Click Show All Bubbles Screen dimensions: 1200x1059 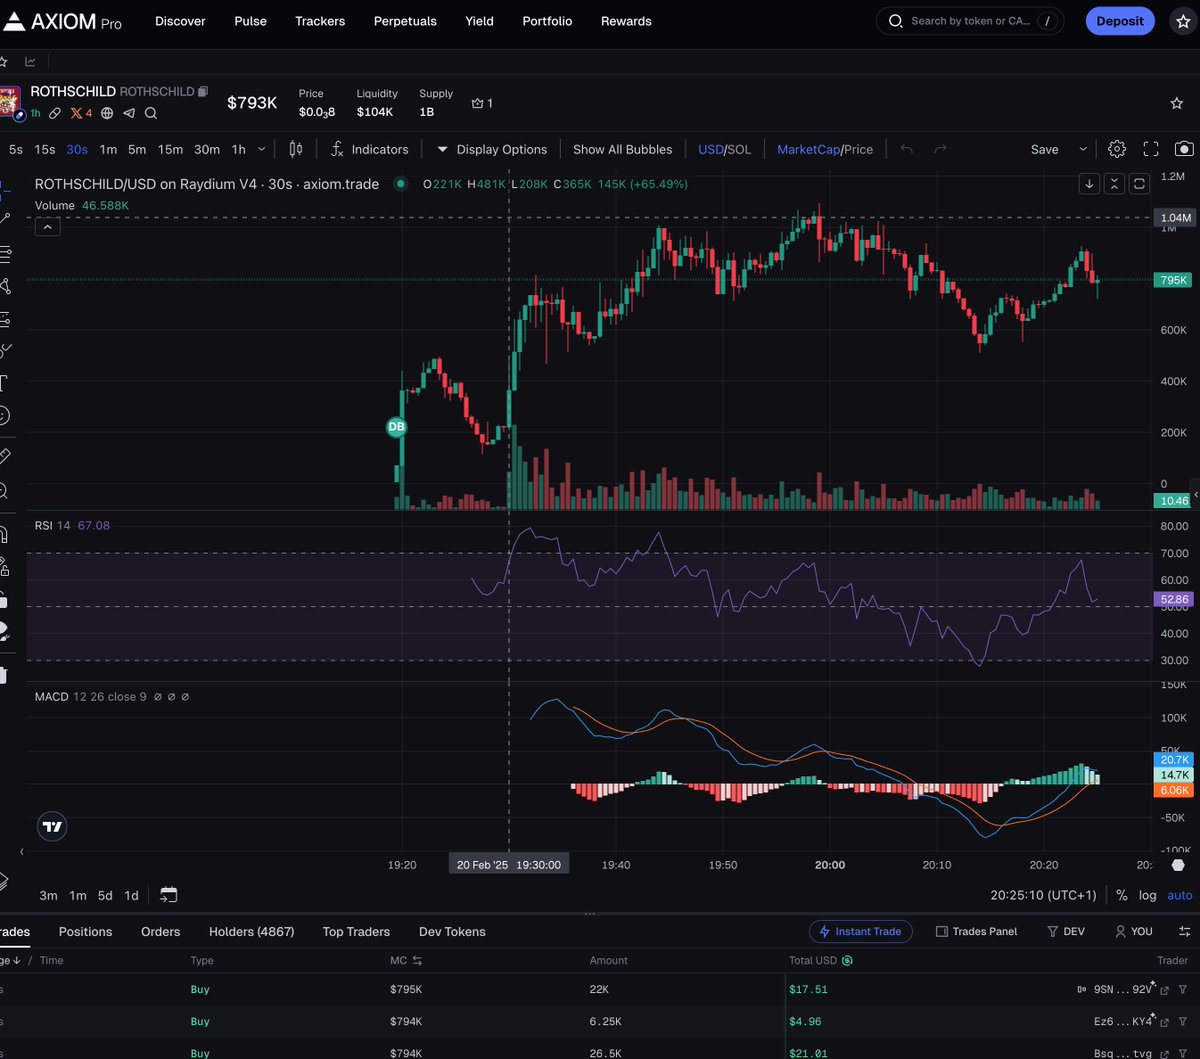(x=622, y=149)
